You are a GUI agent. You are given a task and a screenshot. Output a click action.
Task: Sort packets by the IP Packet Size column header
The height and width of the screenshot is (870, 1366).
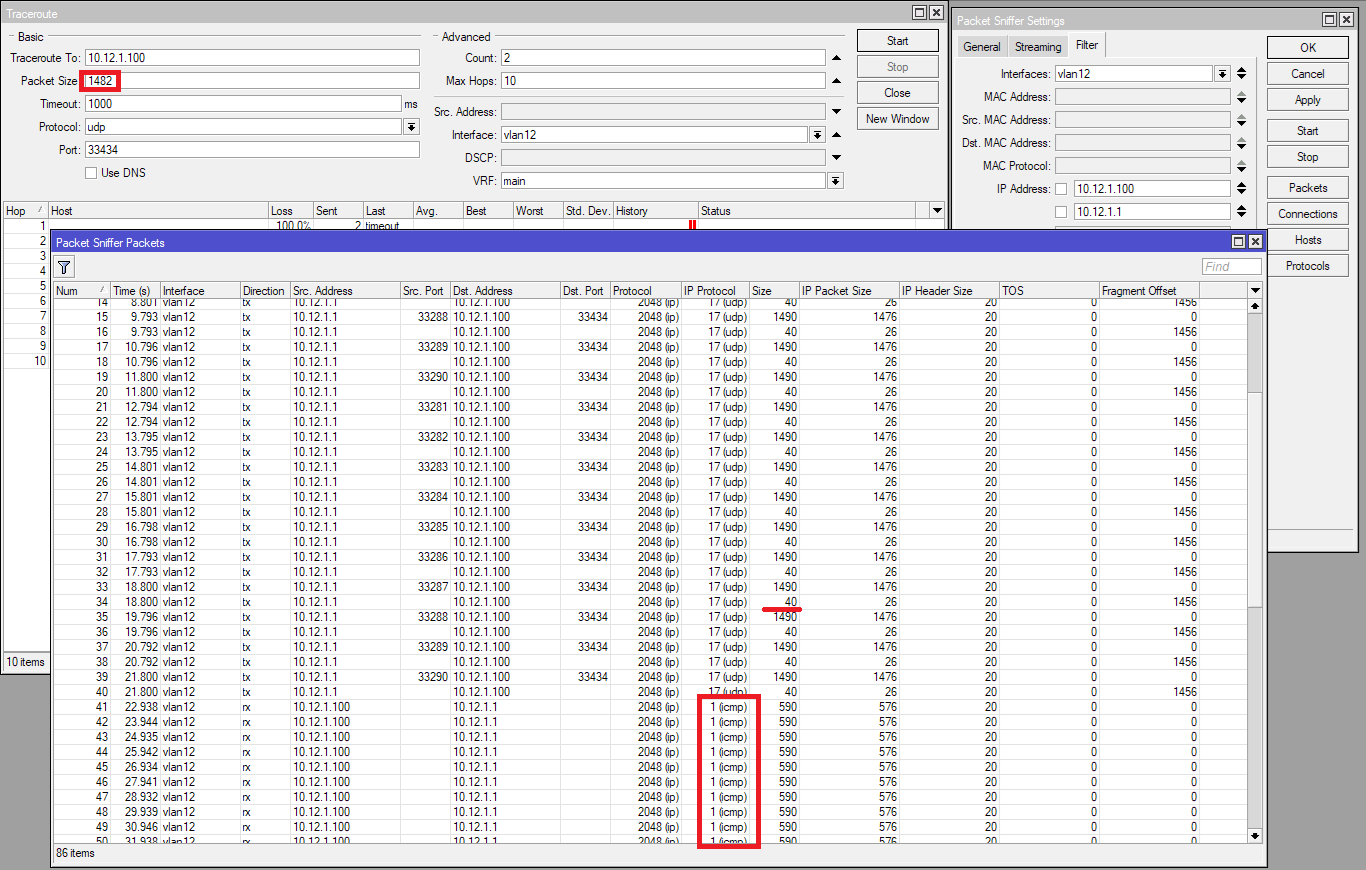(x=849, y=291)
